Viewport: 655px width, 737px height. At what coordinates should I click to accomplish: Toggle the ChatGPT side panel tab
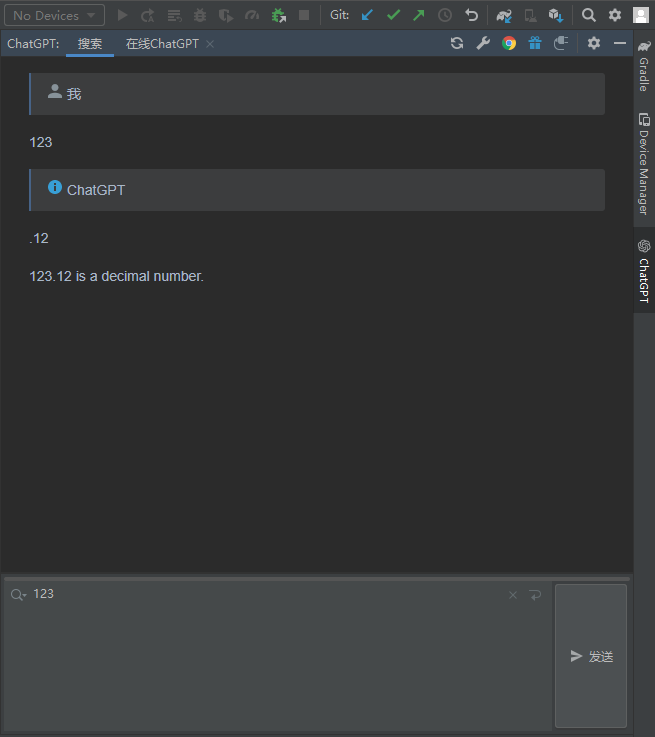(x=644, y=272)
